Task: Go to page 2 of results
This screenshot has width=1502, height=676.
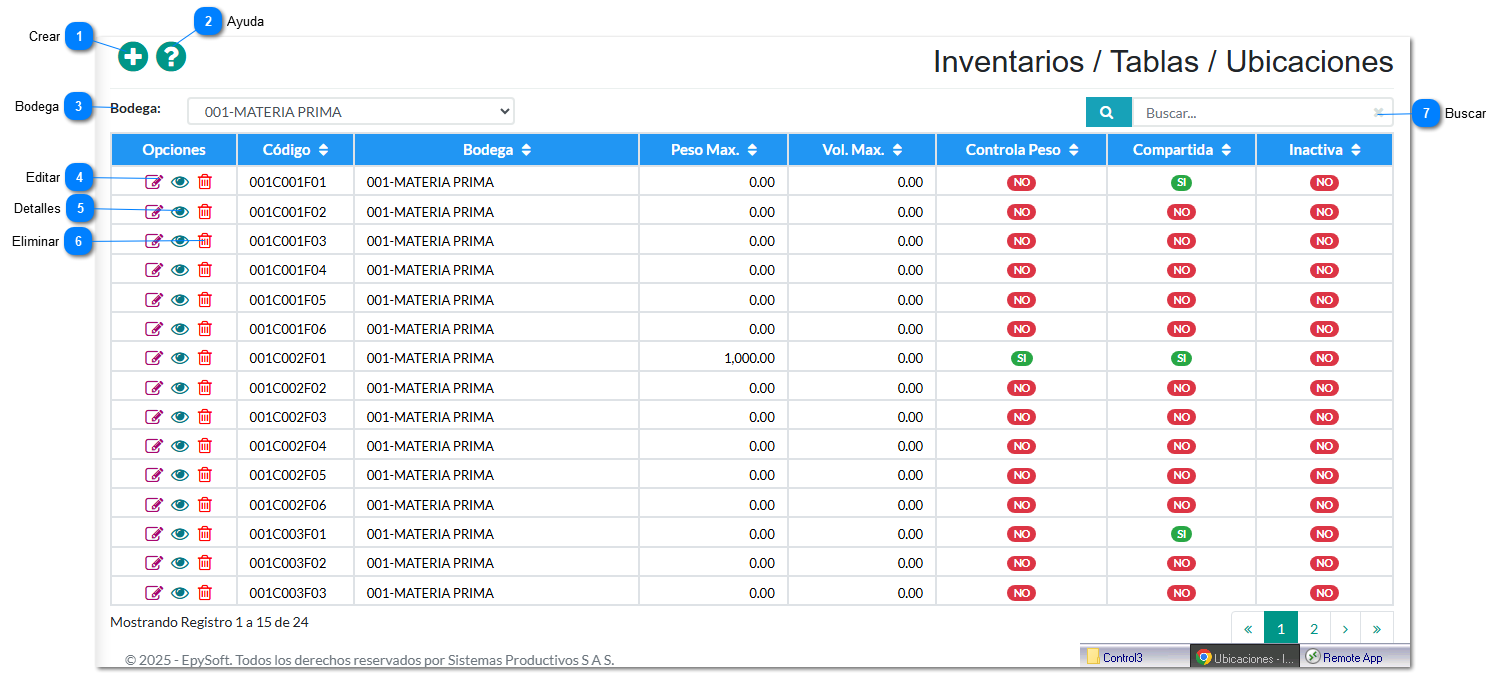Action: (x=1313, y=627)
